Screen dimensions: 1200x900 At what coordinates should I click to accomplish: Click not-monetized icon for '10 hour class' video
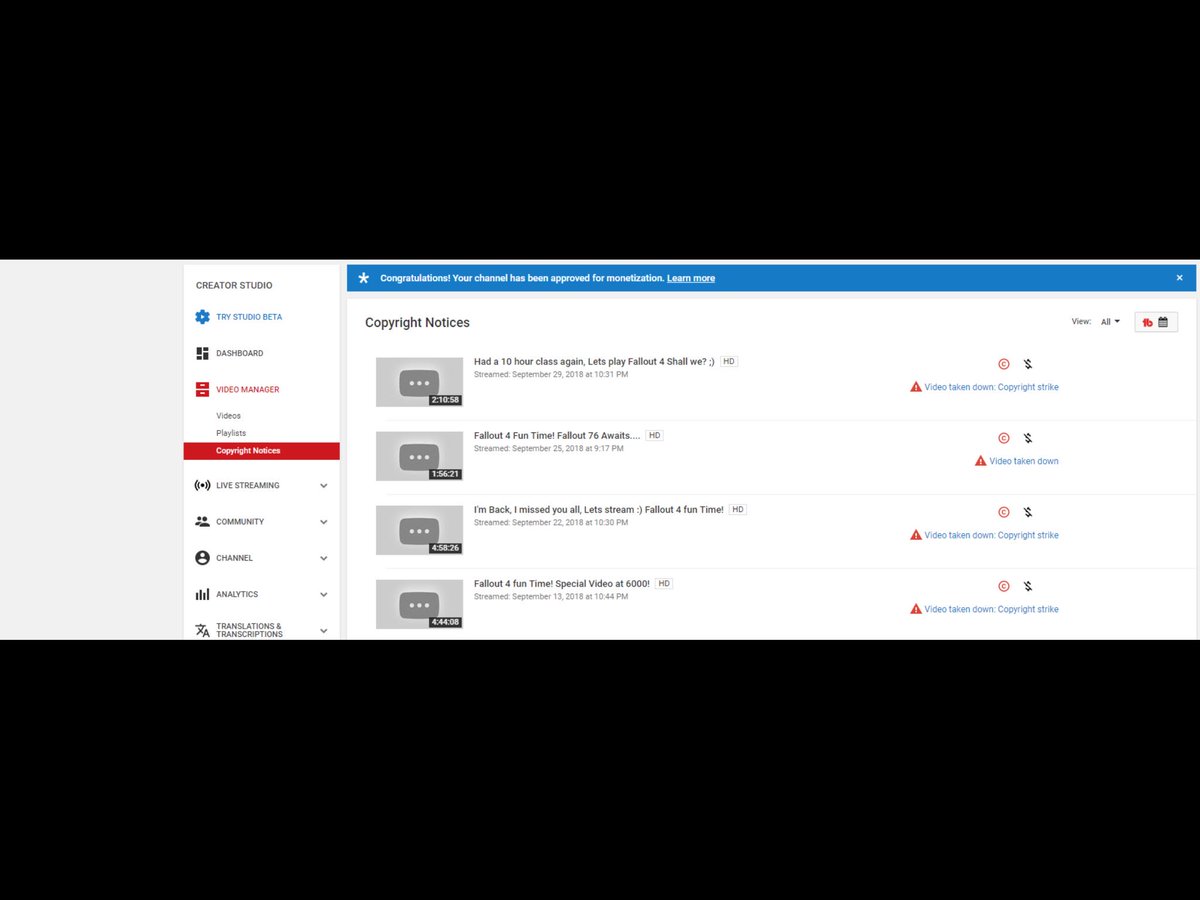(1028, 364)
